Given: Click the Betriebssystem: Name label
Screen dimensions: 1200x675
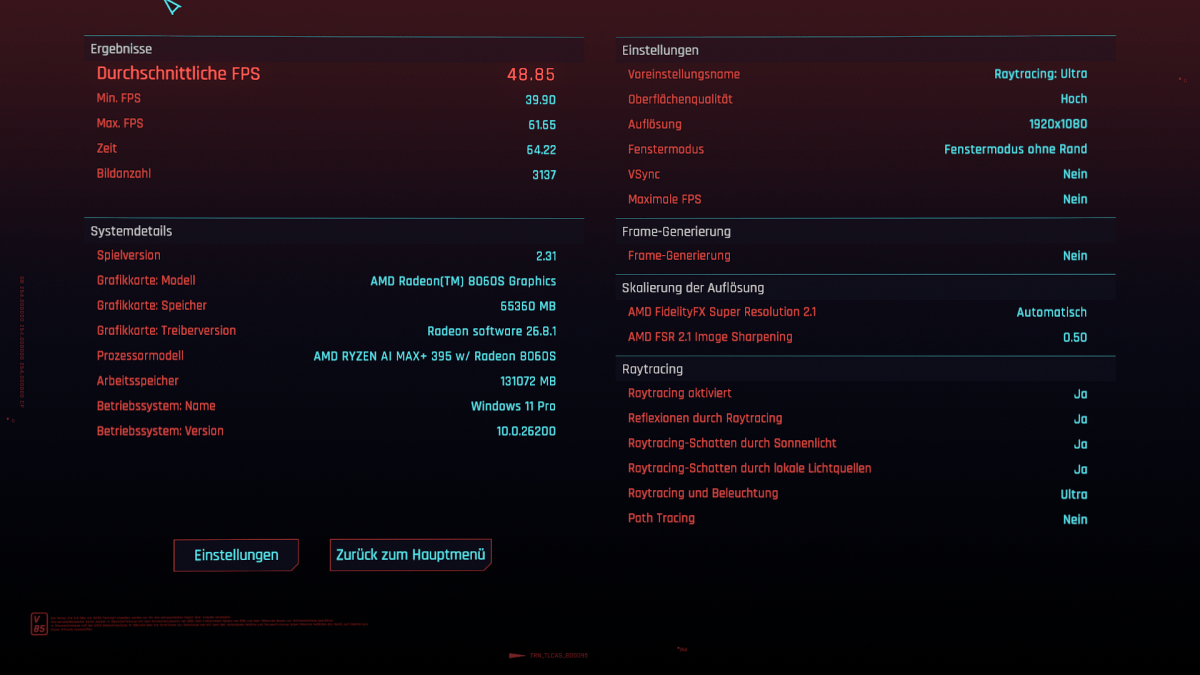Looking at the screenshot, I should 156,406.
